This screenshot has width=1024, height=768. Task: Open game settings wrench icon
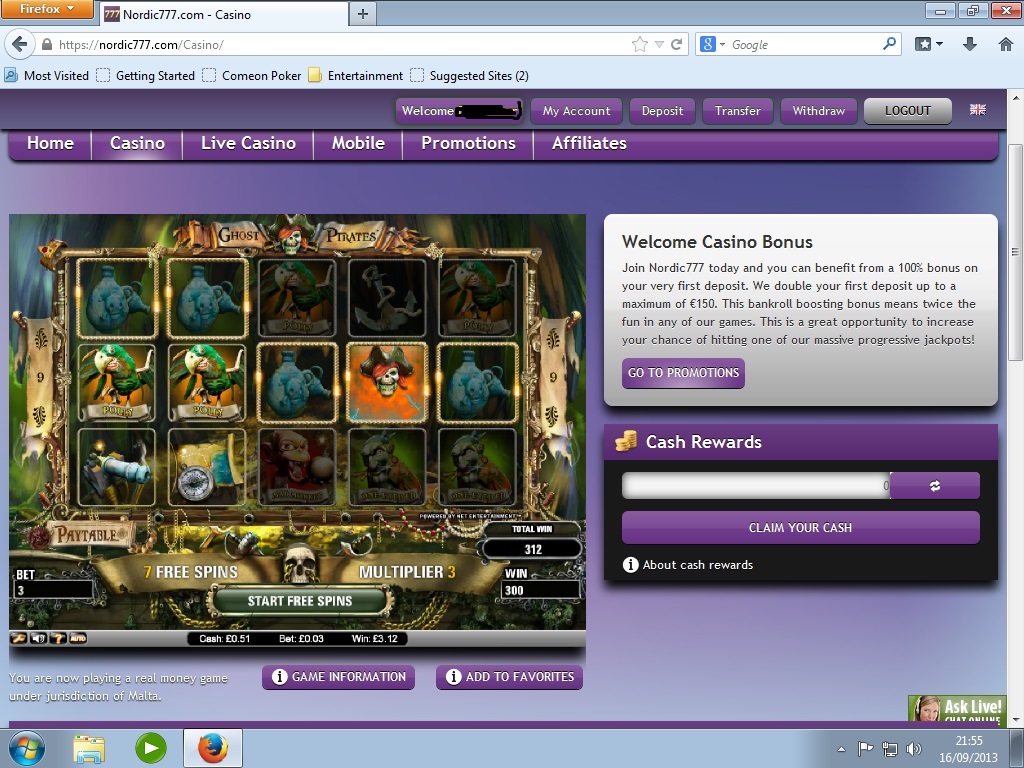[19, 638]
